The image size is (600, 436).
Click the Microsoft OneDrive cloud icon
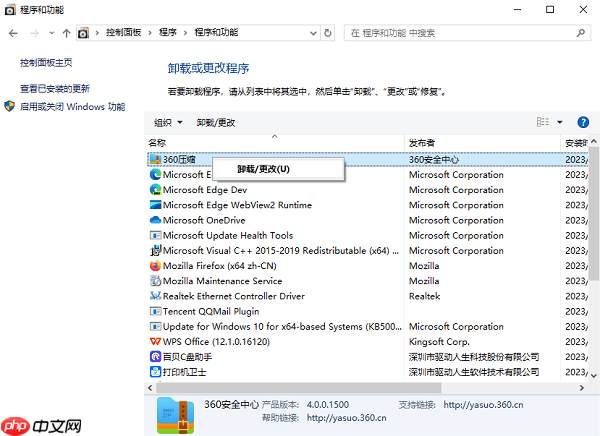pos(155,220)
